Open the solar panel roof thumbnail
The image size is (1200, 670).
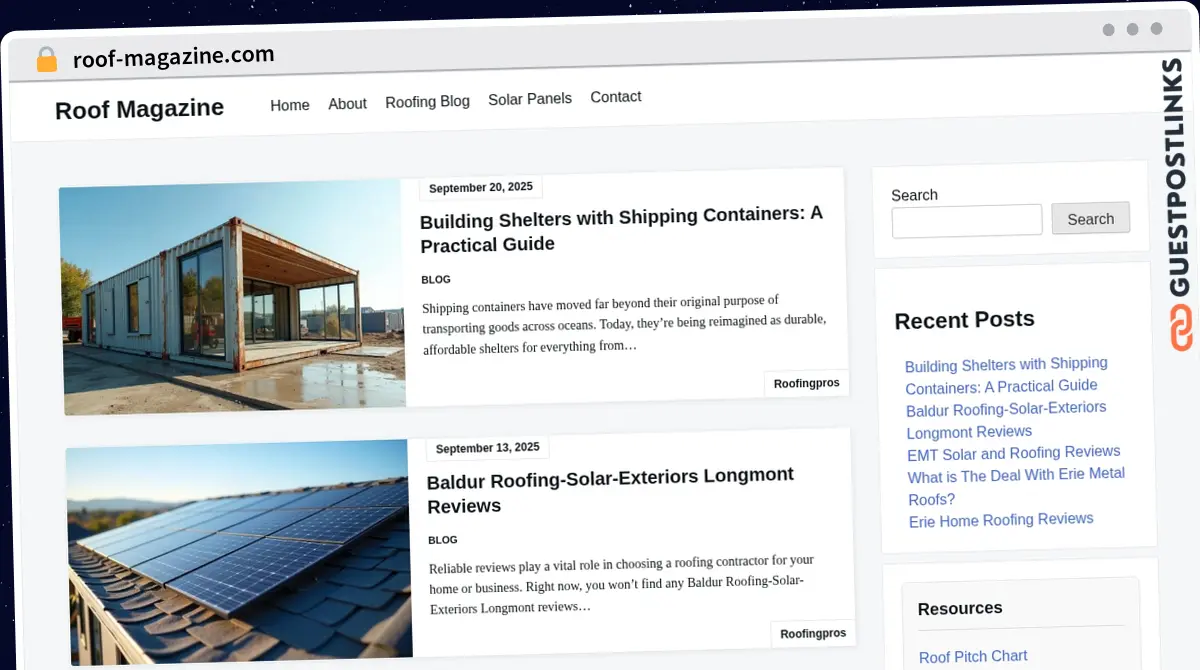[x=240, y=552]
